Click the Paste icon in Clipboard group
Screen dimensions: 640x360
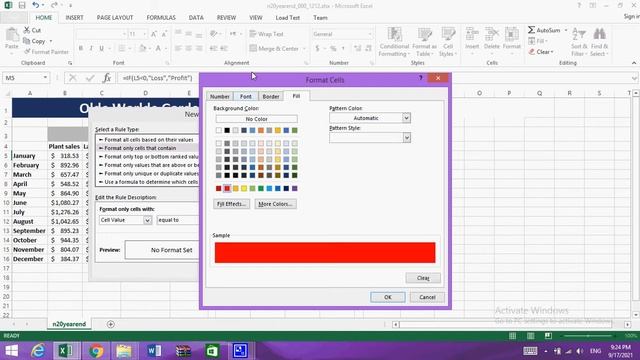pyautogui.click(x=12, y=35)
